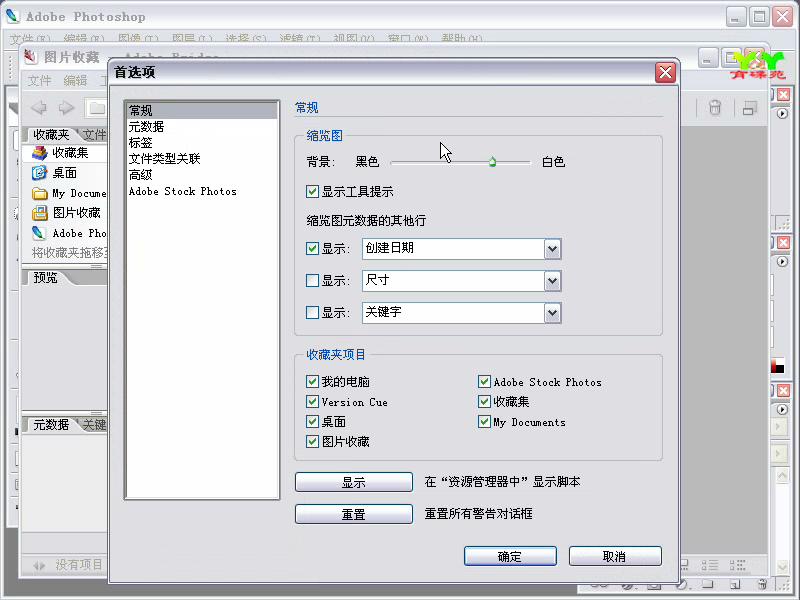Check 显示 next to 关键字
Screen dimensions: 800x600
312,312
